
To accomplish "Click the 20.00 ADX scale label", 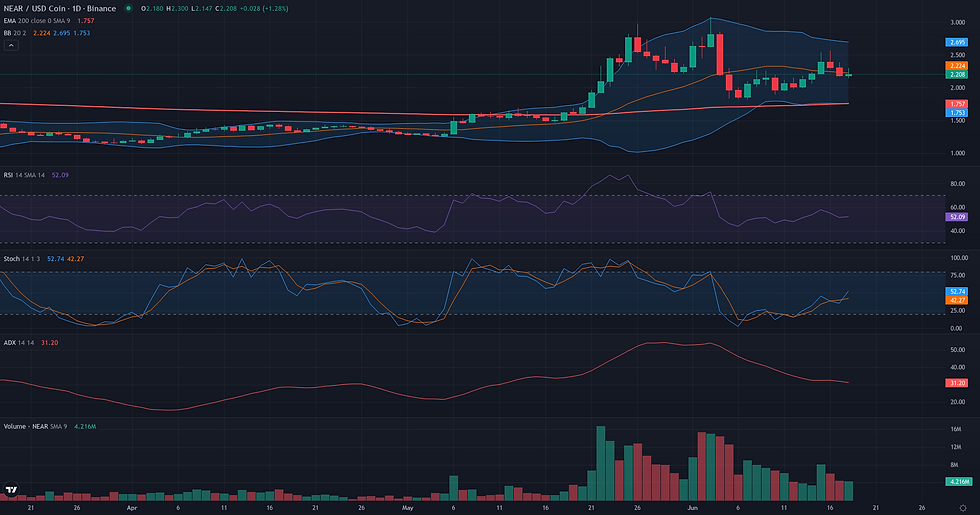I will 957,402.
